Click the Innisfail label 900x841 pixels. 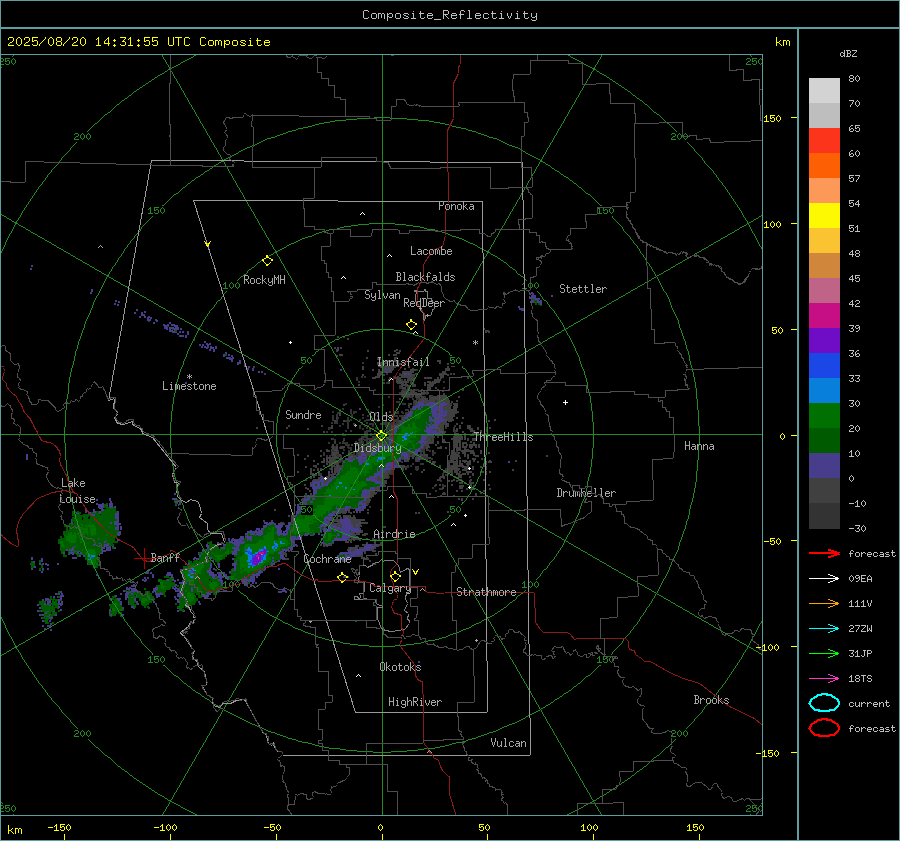click(403, 362)
